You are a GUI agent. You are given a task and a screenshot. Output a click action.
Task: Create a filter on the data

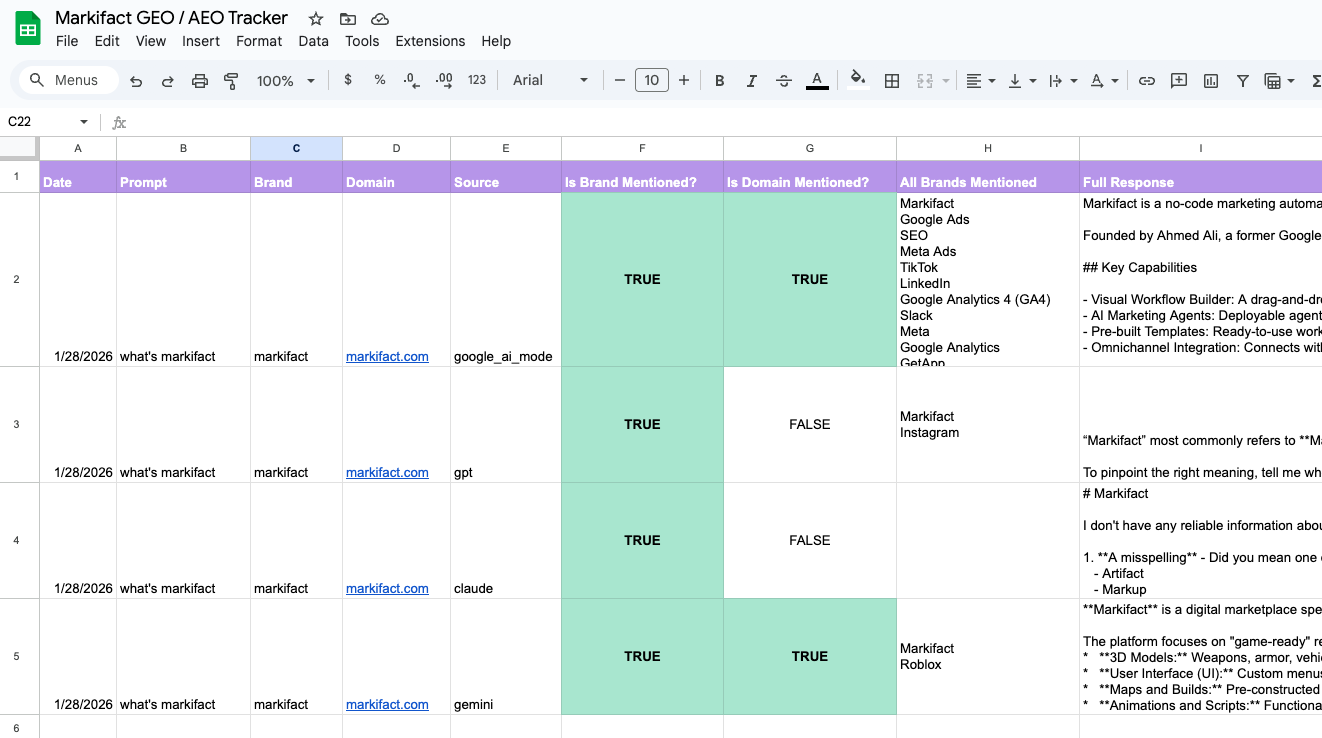1243,80
